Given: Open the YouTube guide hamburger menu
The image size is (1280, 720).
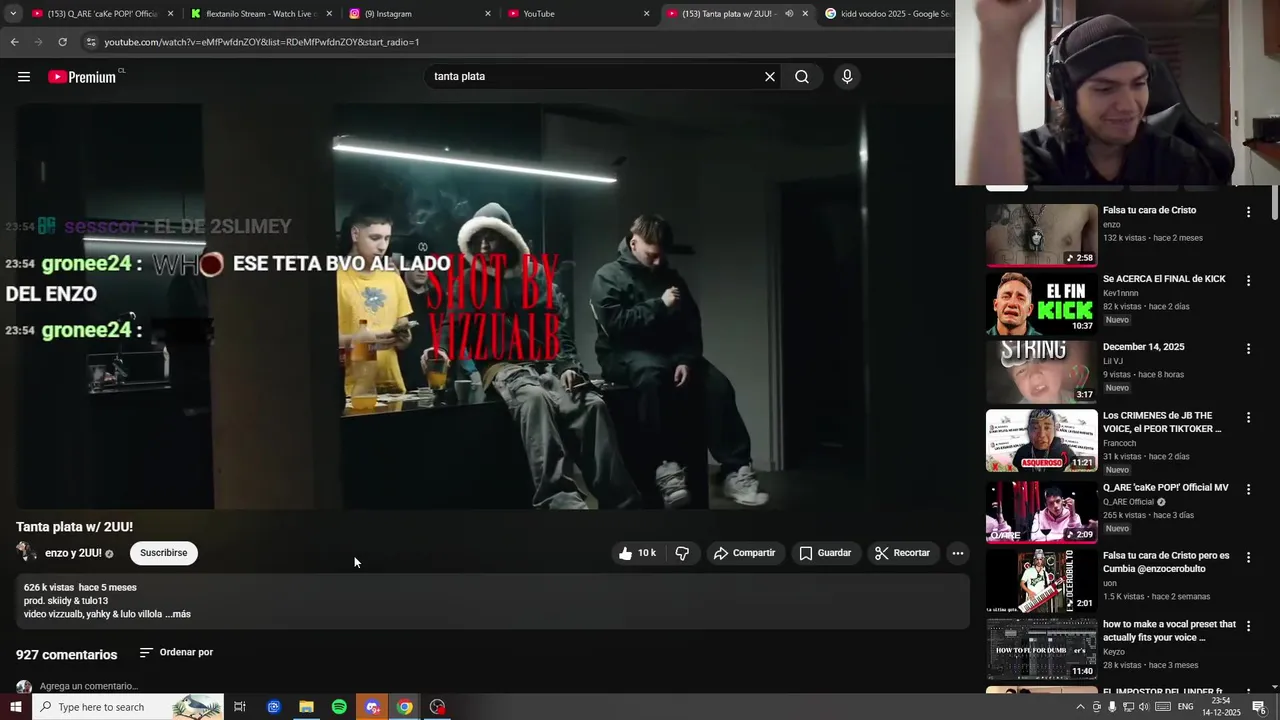Looking at the screenshot, I should pyautogui.click(x=24, y=77).
